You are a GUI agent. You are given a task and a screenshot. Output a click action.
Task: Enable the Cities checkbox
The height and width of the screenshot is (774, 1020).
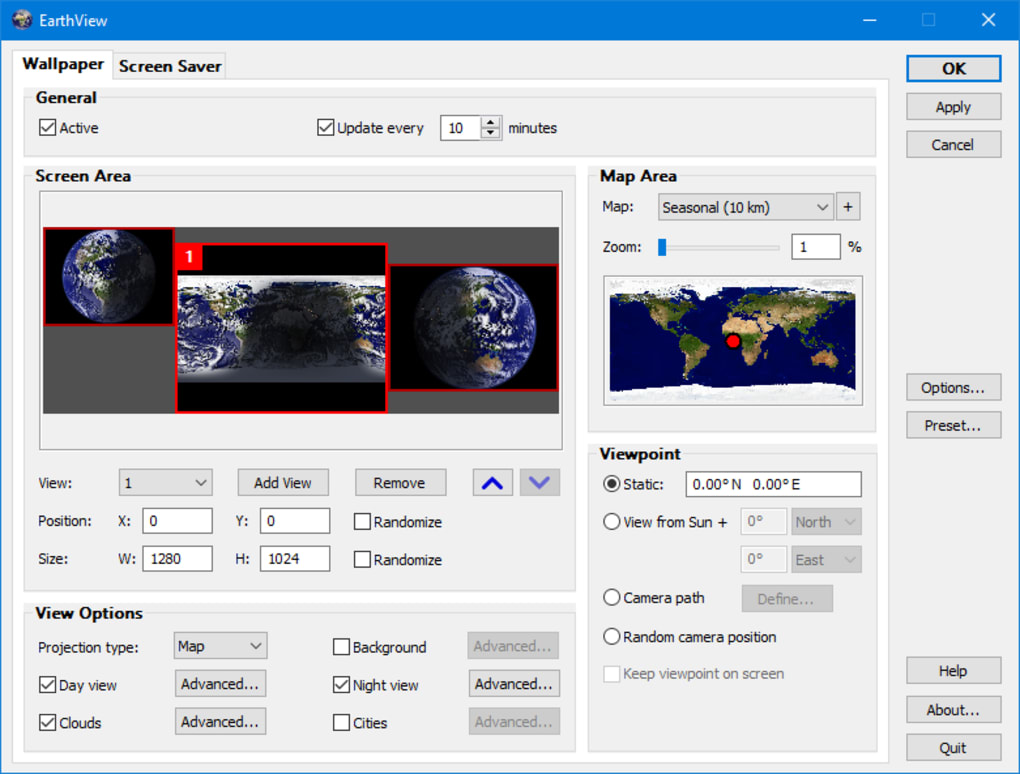point(342,723)
